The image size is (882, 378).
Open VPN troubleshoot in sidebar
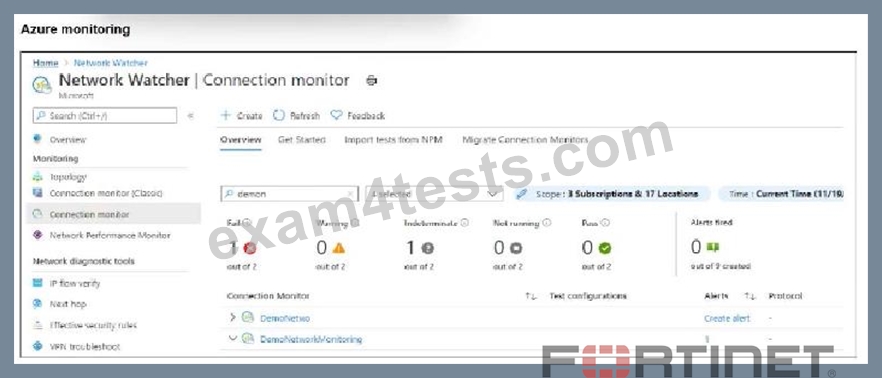pyautogui.click(x=85, y=346)
